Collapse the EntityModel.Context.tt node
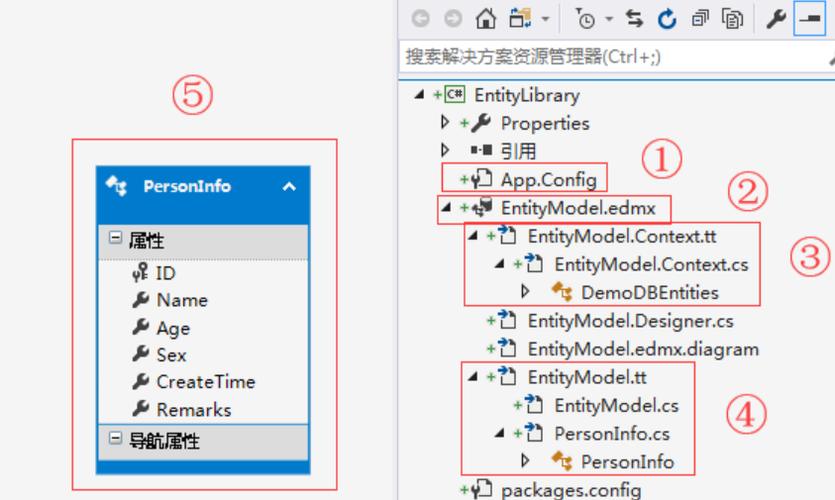Viewport: 835px width, 500px height. 473,235
